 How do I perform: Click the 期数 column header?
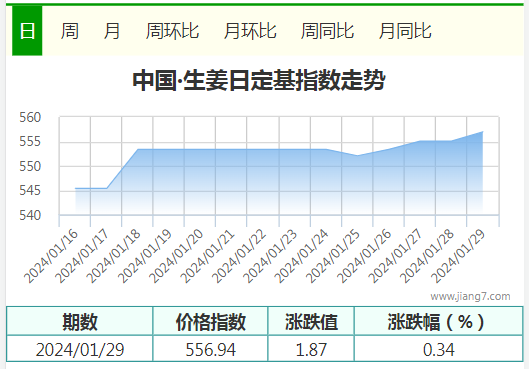pos(80,321)
